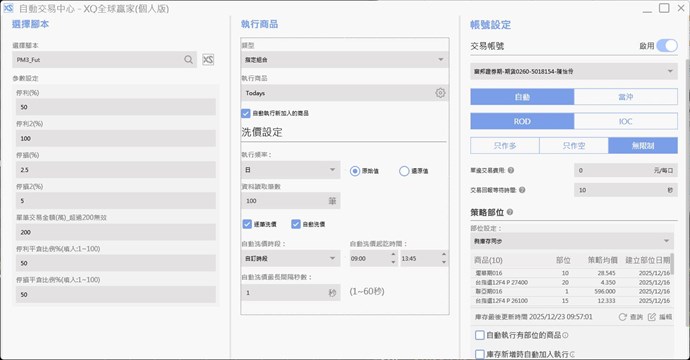
Task: Click the position table vertical scrollbar
Action: (672, 264)
